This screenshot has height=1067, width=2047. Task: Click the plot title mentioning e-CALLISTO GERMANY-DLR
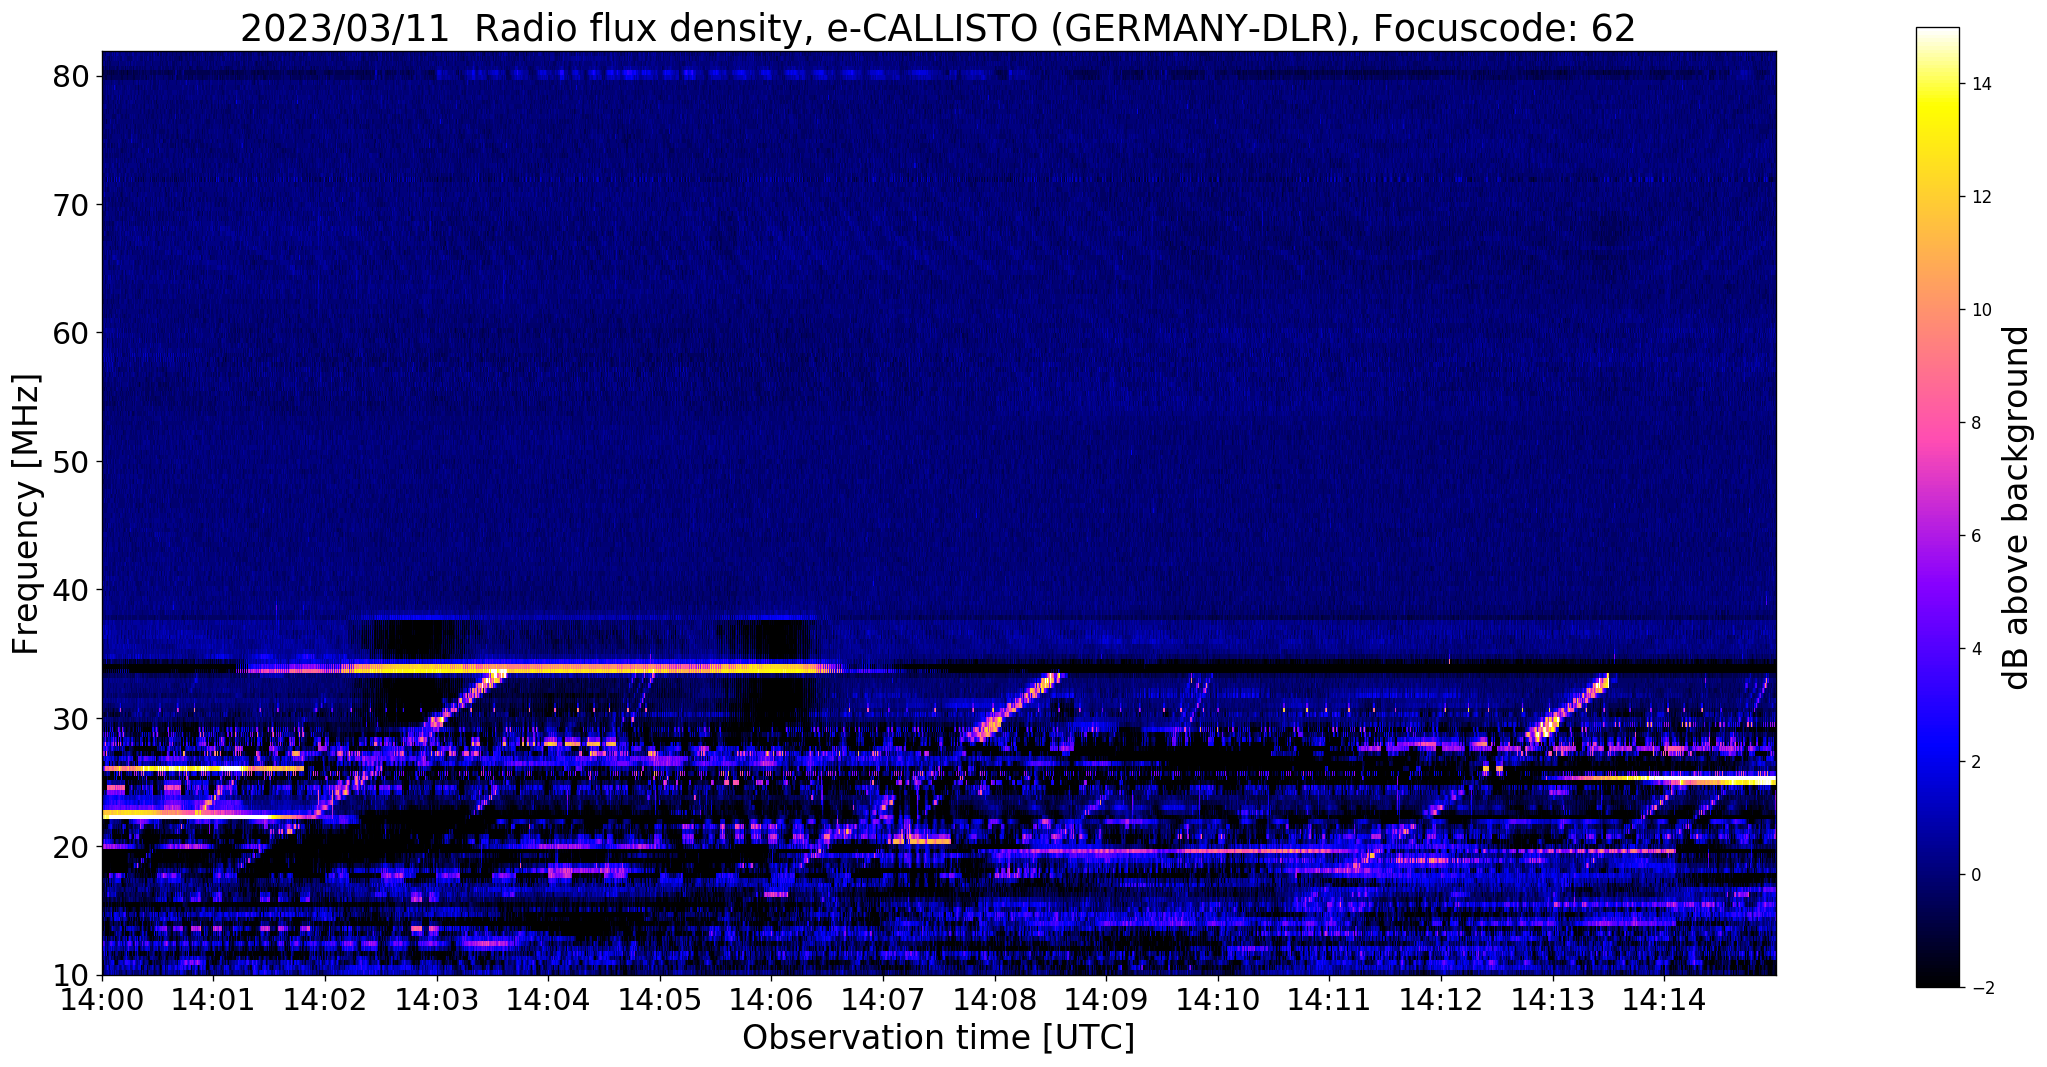point(938,28)
